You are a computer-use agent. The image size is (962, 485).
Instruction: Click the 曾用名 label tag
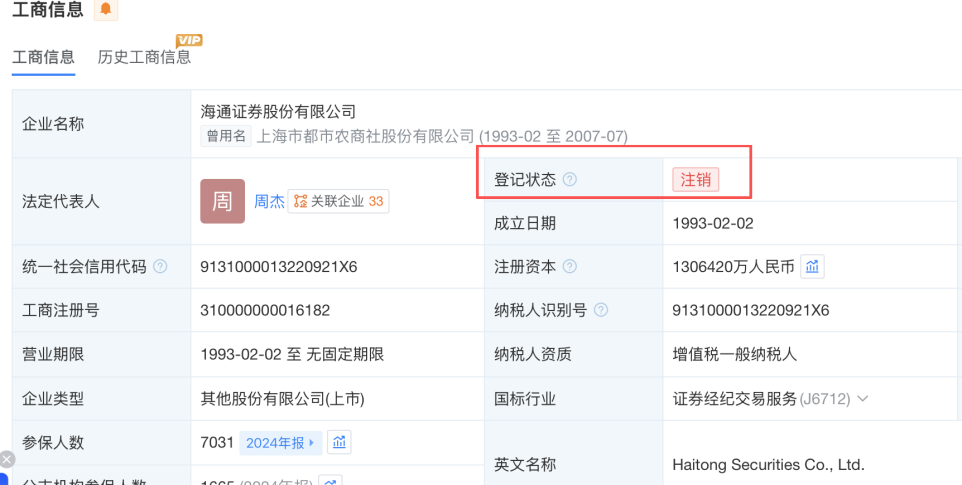tap(226, 136)
